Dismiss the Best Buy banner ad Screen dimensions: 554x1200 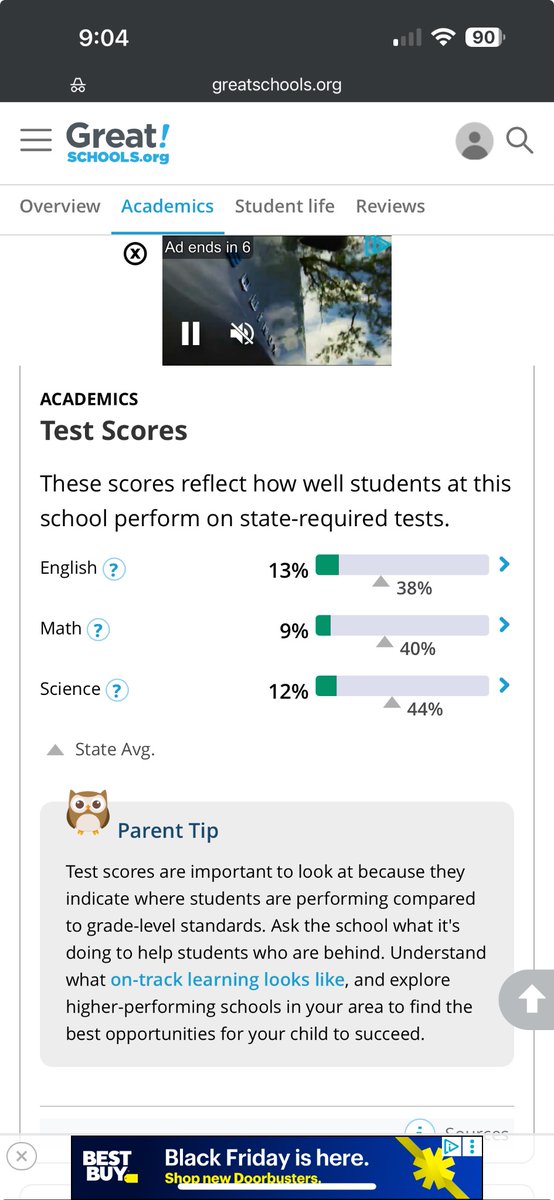point(22,1156)
